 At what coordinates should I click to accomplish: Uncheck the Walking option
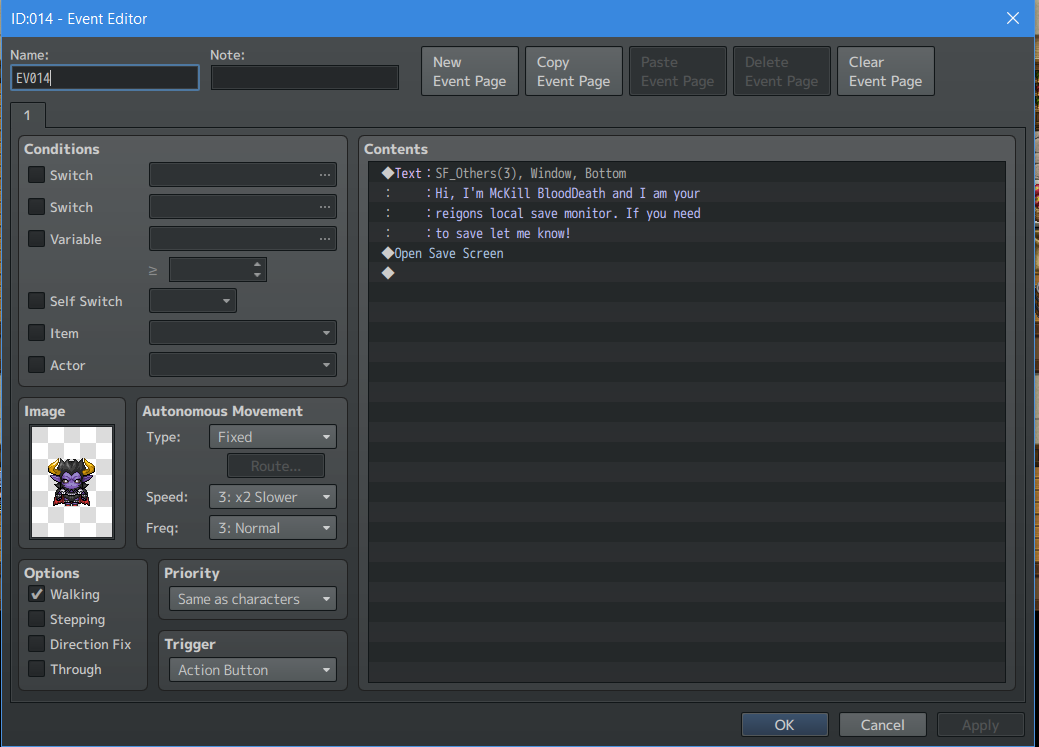(x=36, y=594)
